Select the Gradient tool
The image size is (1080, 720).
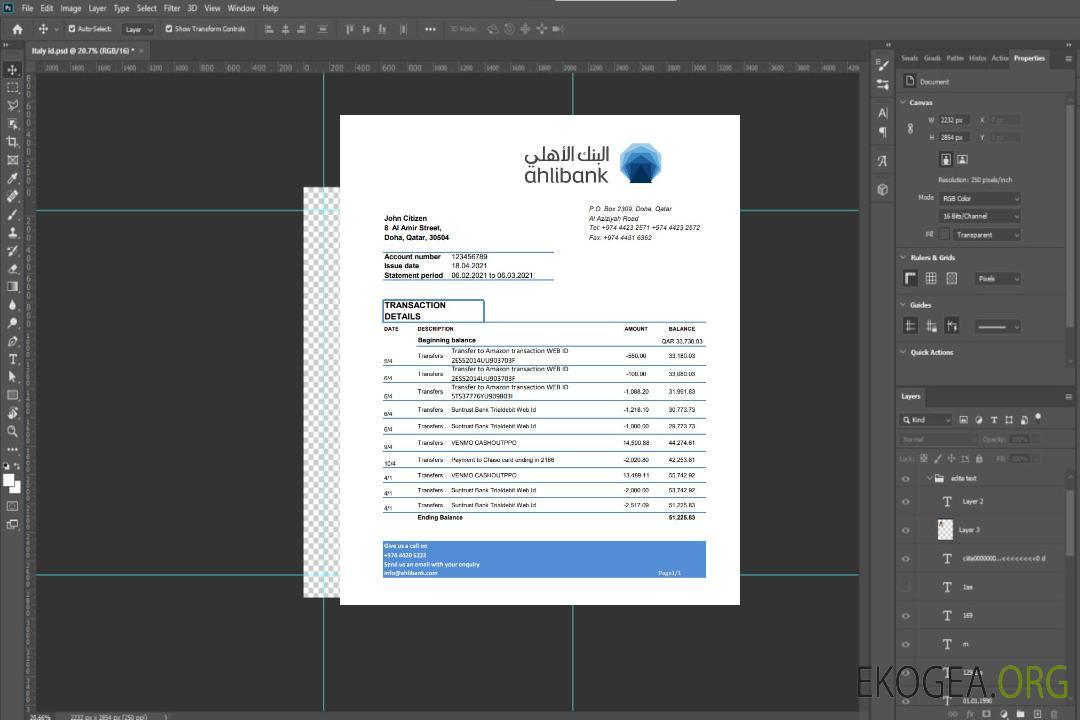coord(12,287)
